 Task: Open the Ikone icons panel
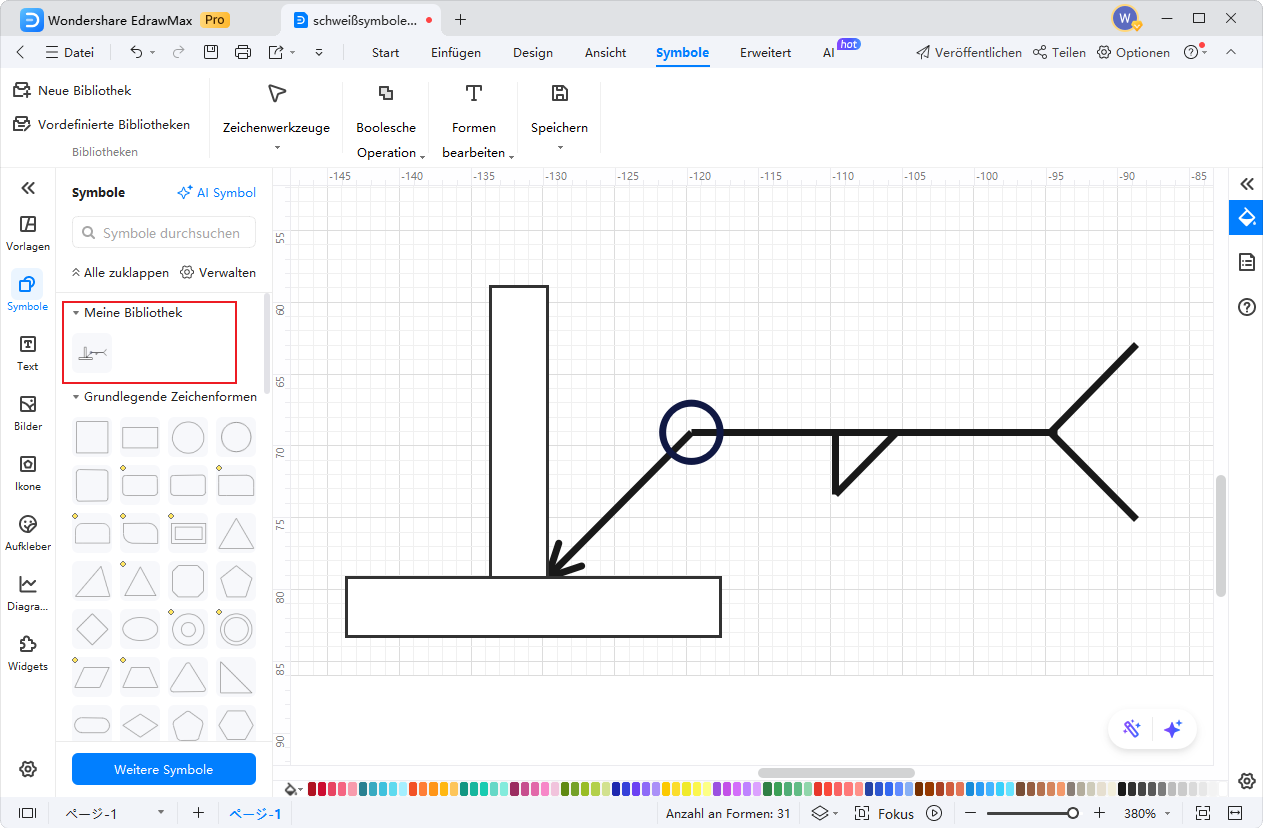coord(28,472)
